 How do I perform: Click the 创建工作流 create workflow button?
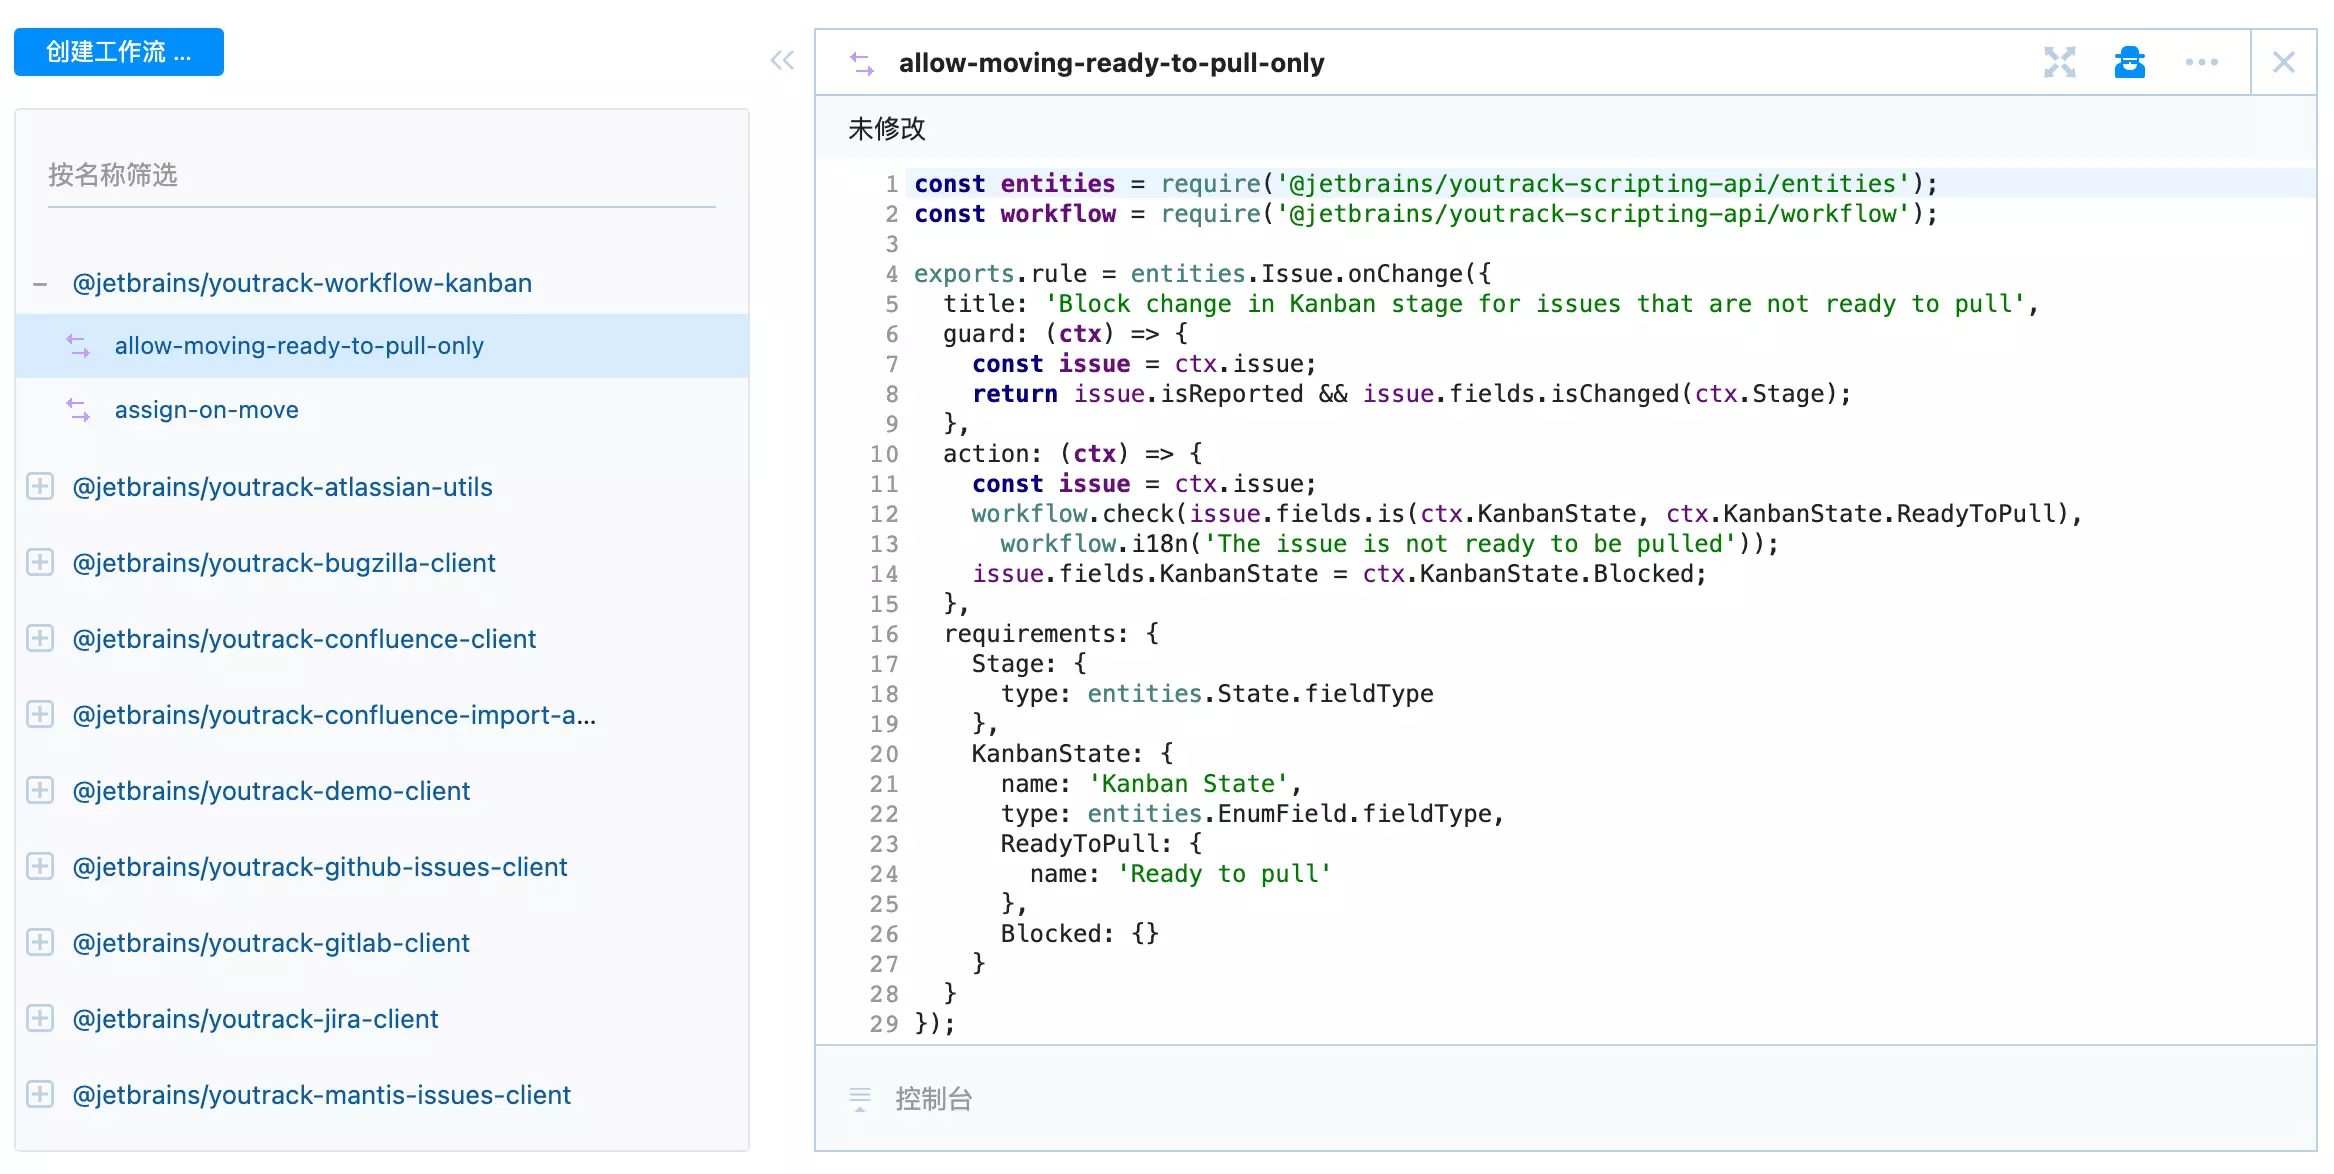coord(118,52)
